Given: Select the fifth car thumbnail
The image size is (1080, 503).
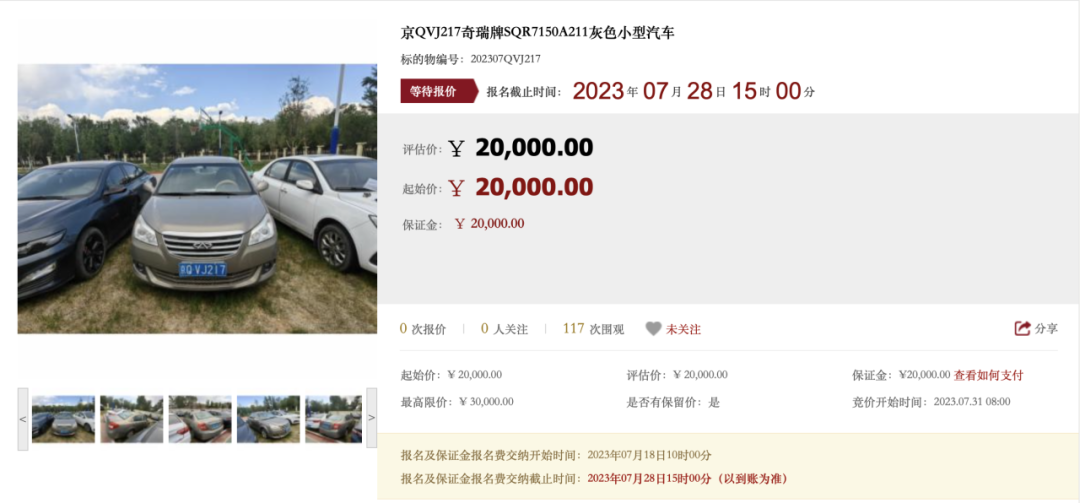Looking at the screenshot, I should (x=333, y=419).
